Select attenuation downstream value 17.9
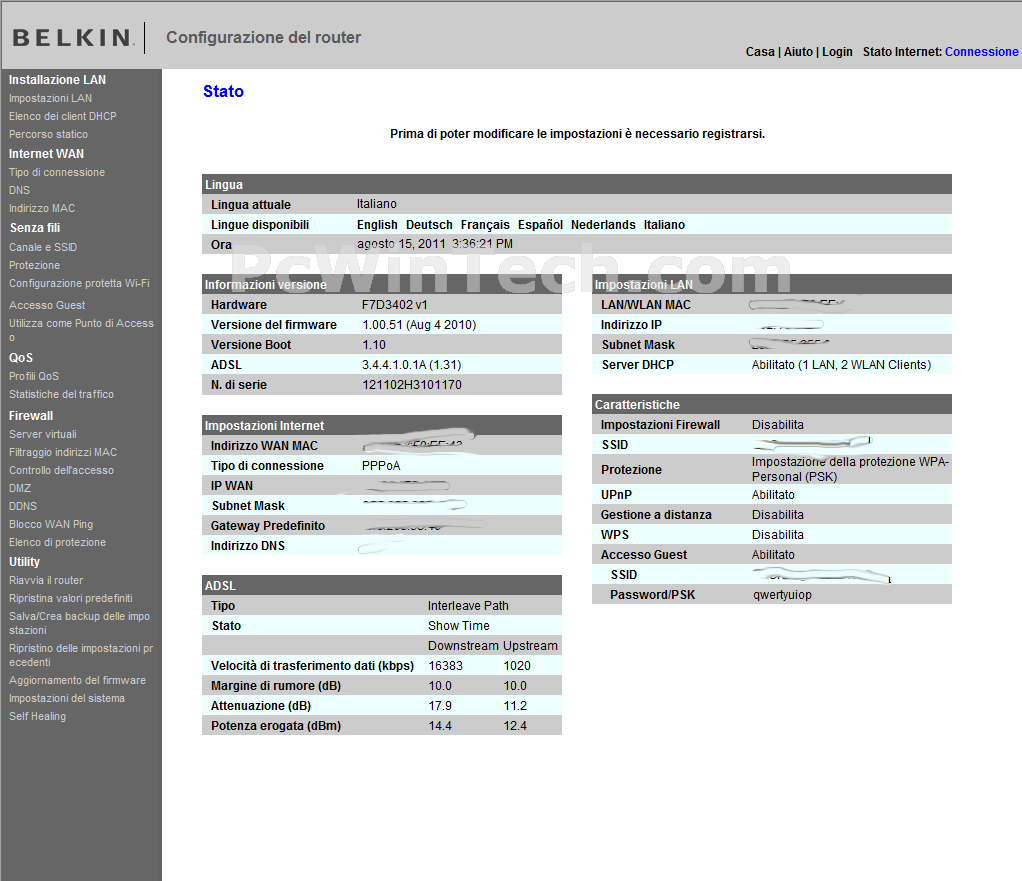This screenshot has height=881, width=1022. [x=440, y=706]
